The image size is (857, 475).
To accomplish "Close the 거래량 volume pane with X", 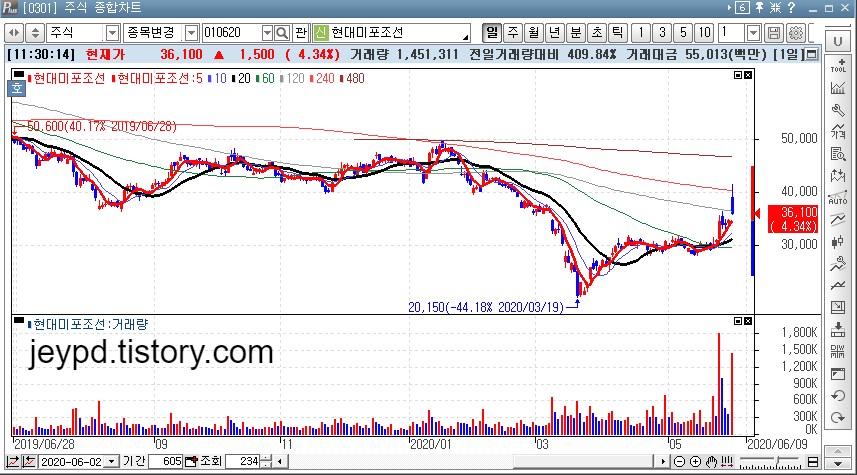I will [748, 321].
